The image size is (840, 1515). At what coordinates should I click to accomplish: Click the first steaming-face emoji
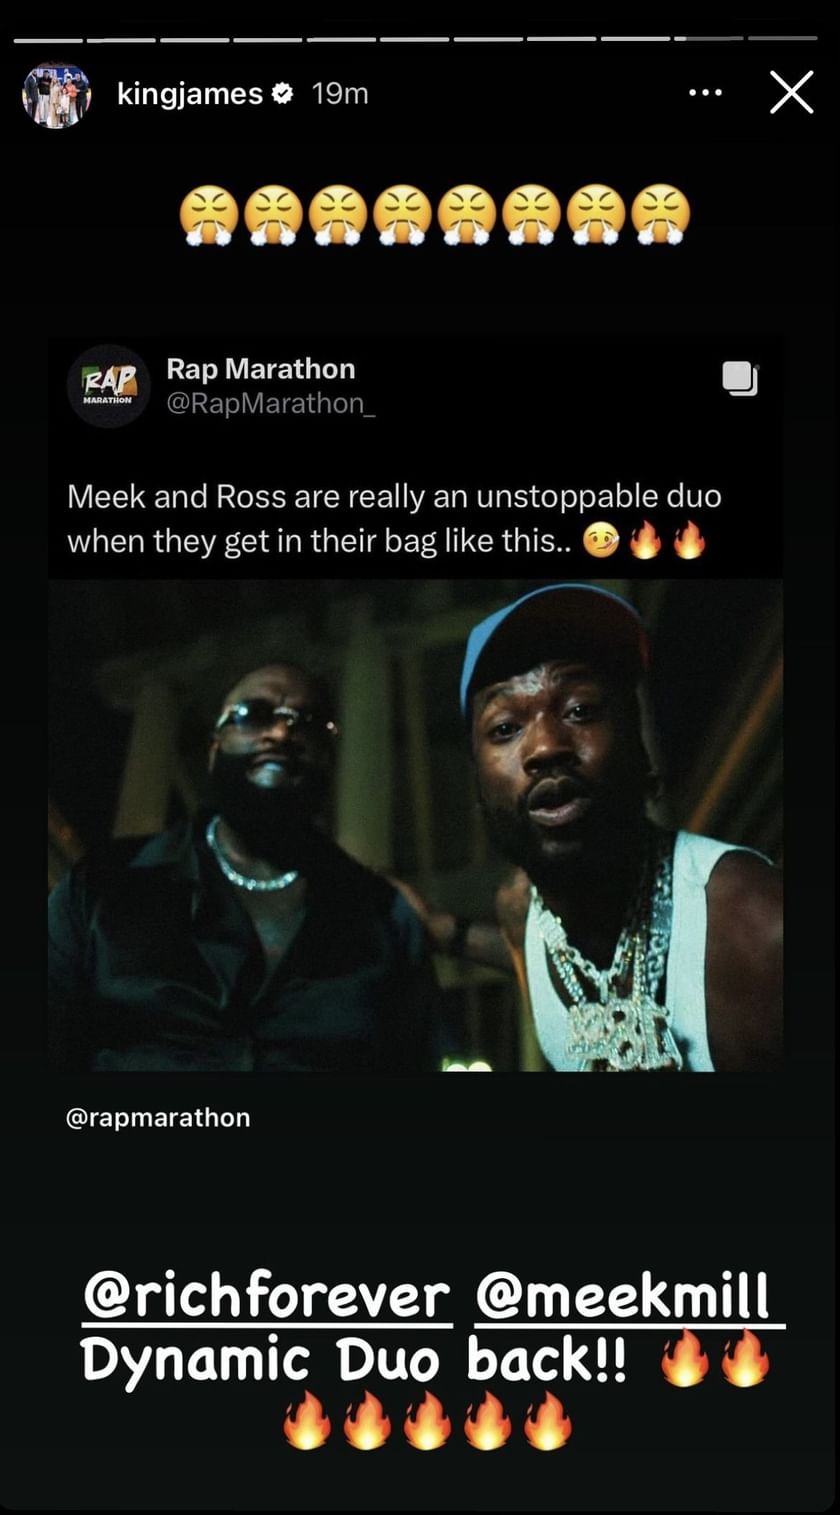tap(208, 216)
